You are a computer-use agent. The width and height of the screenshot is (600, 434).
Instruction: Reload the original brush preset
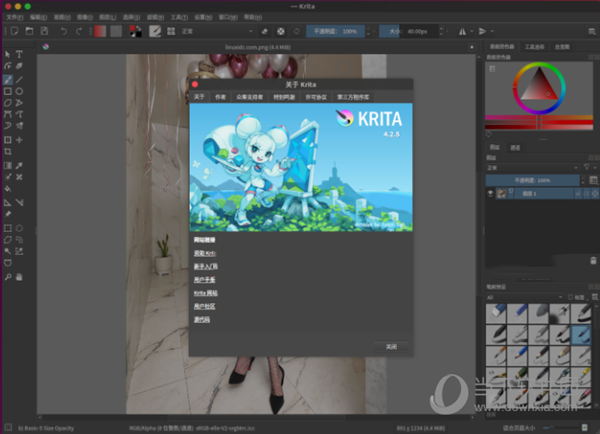297,31
